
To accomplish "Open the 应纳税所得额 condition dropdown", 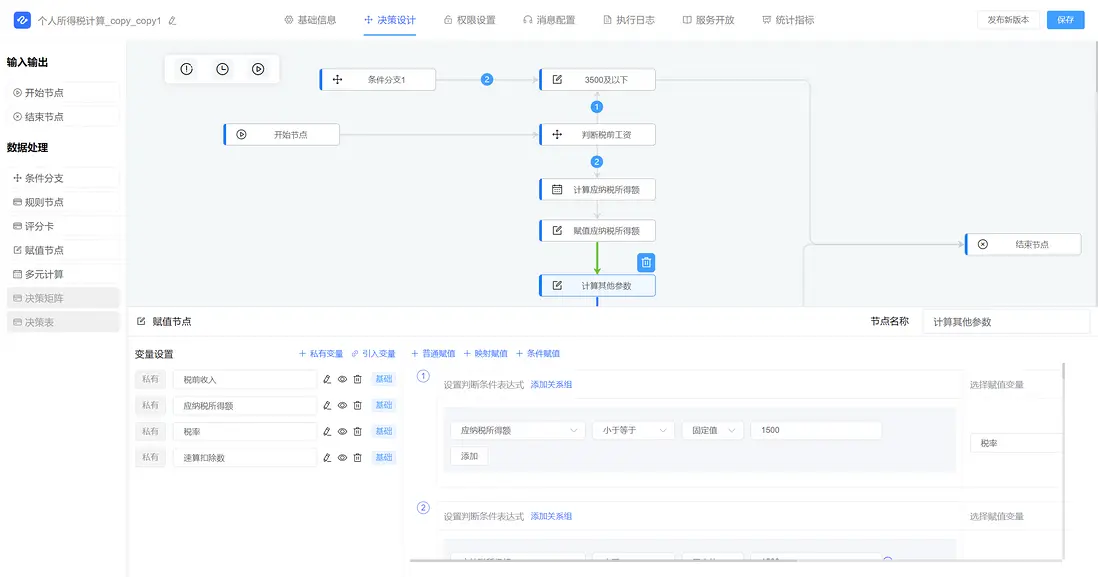I will click(517, 430).
